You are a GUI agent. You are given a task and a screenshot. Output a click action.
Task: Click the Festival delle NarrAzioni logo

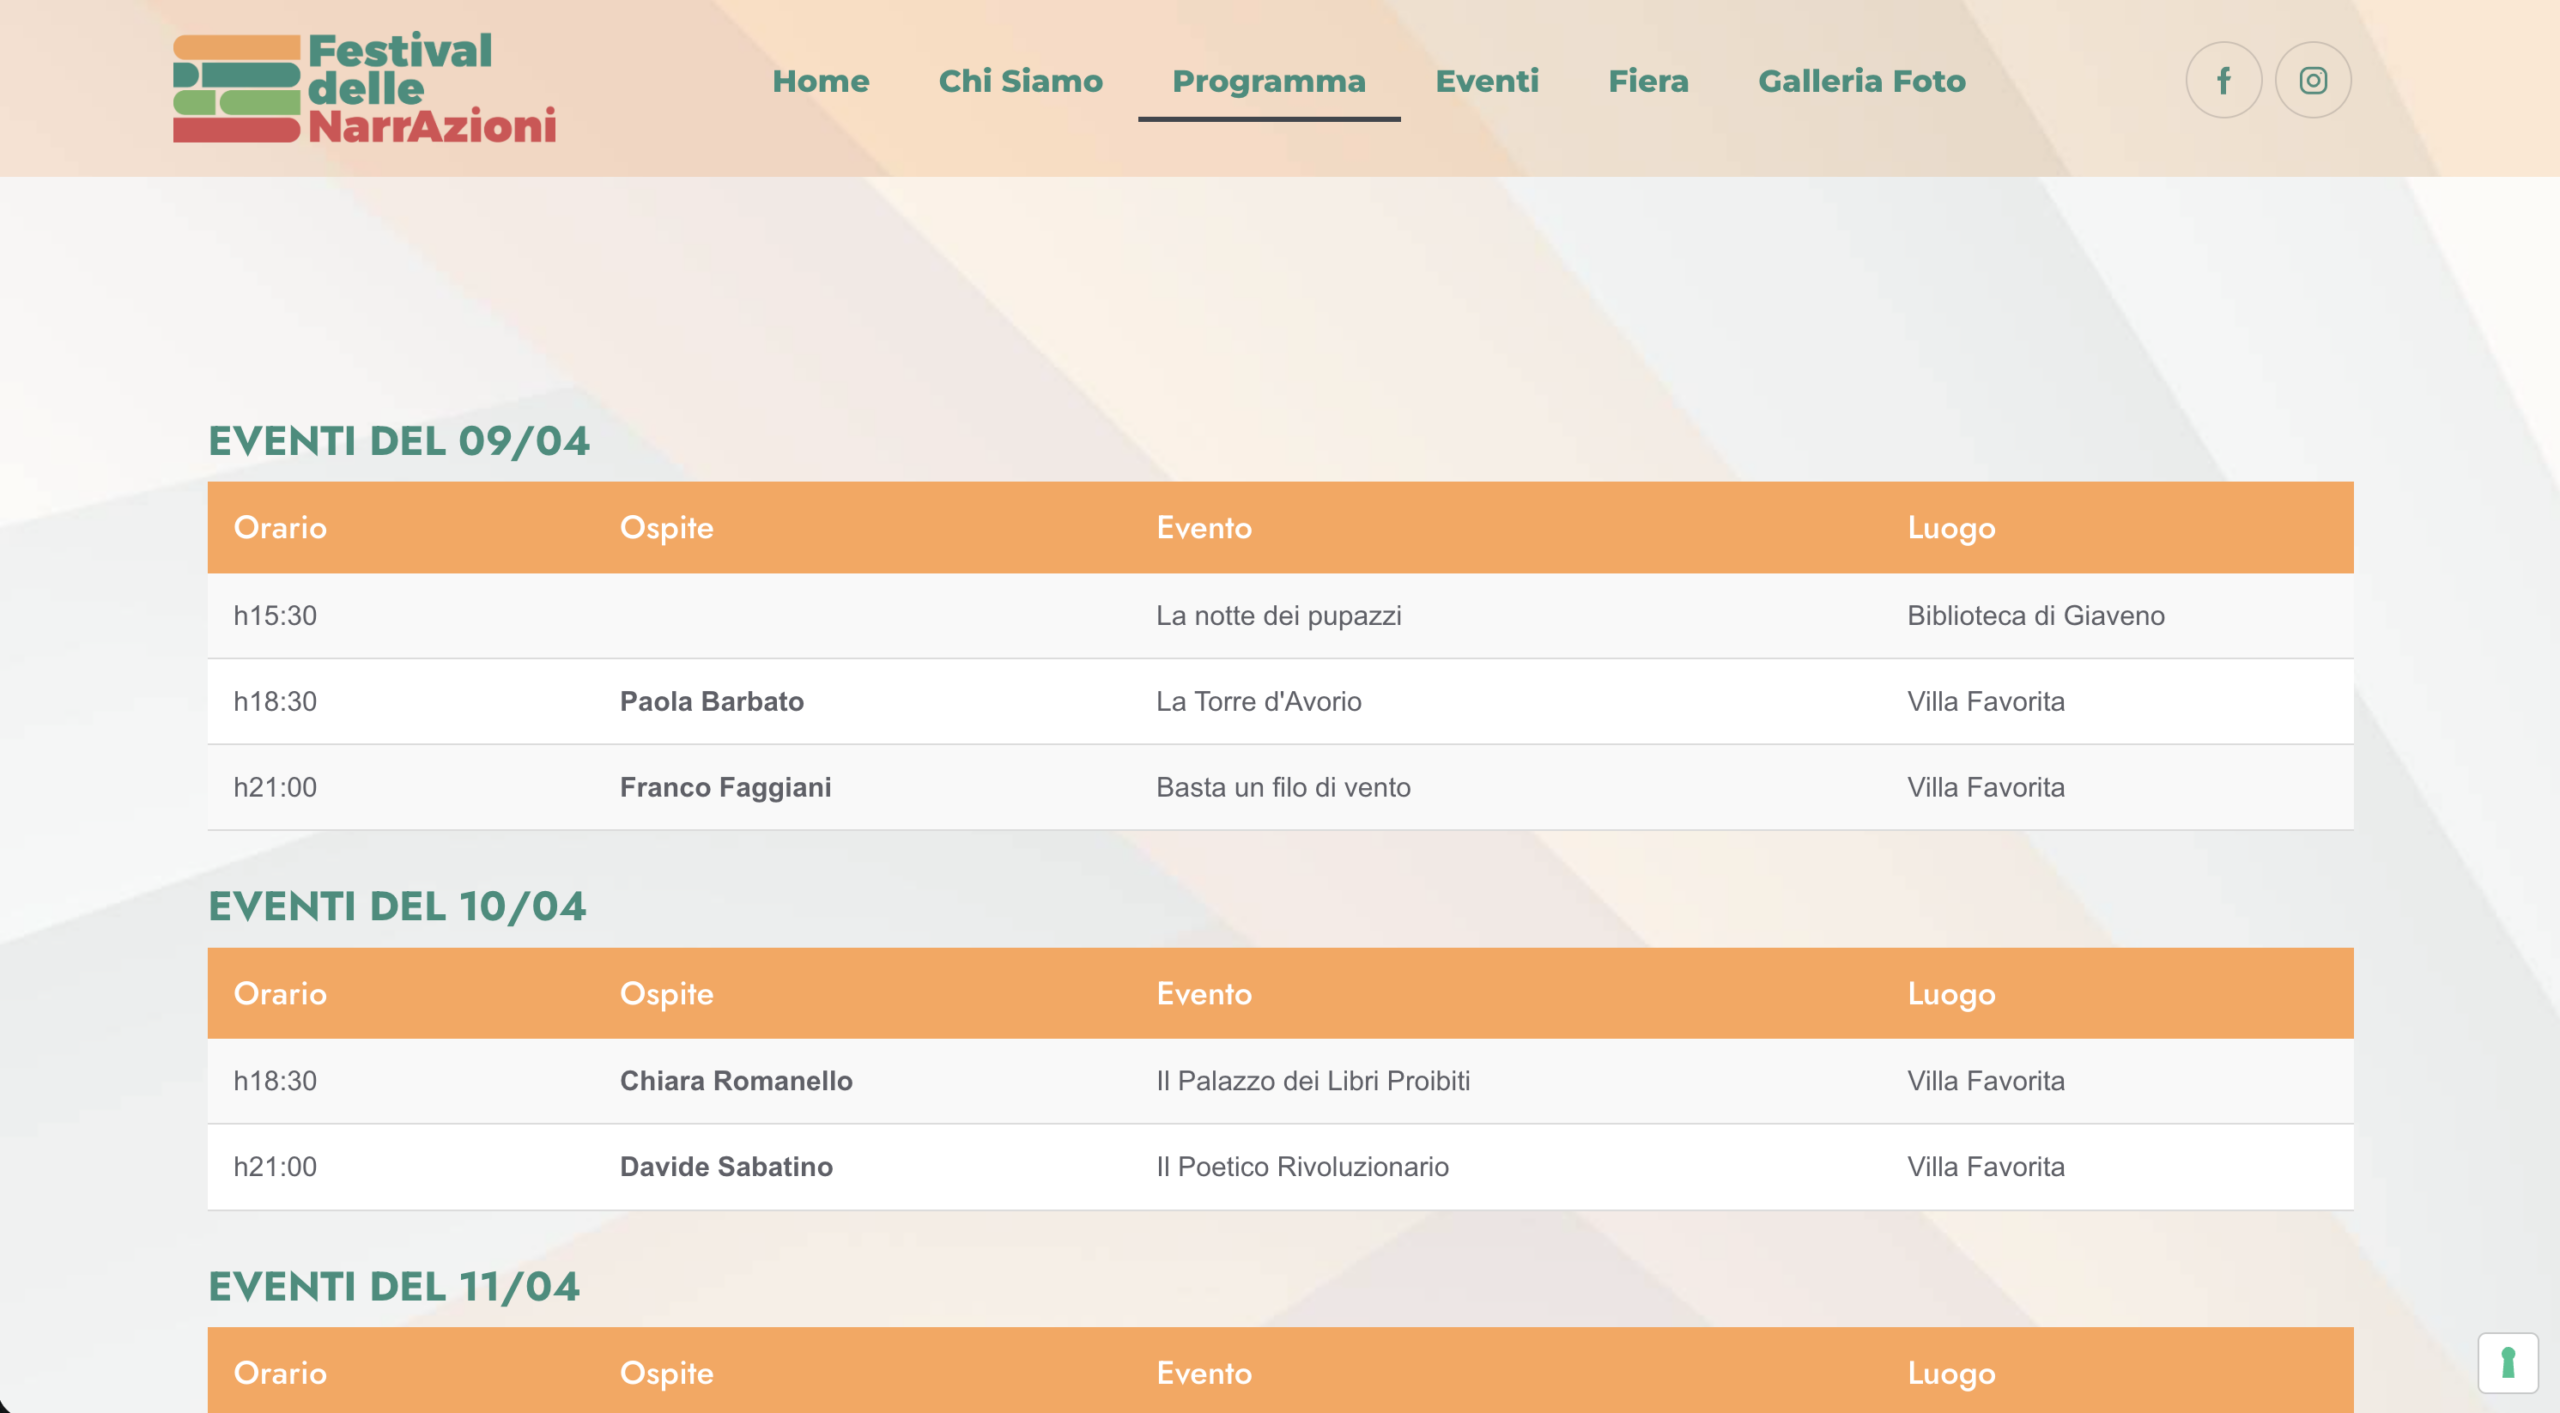click(364, 88)
